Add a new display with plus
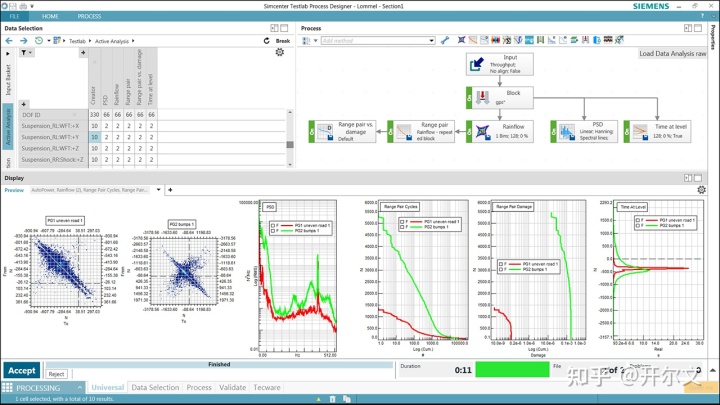Screen dimensions: 720x405 pyautogui.click(x=170, y=190)
